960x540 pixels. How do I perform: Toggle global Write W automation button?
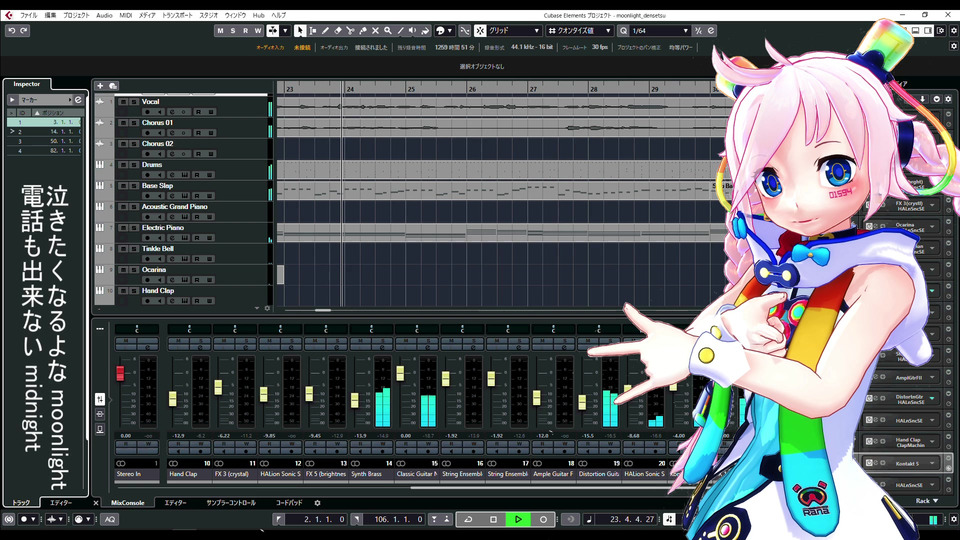click(x=258, y=31)
